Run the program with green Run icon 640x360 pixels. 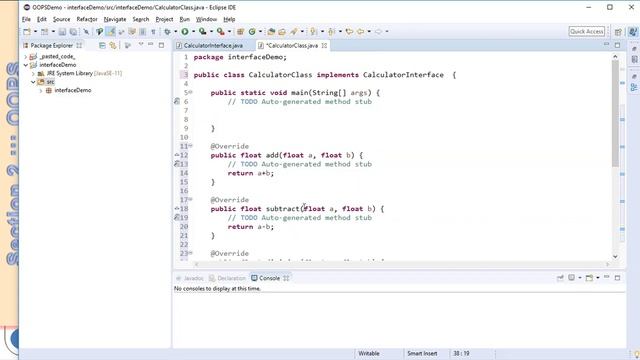pos(185,31)
